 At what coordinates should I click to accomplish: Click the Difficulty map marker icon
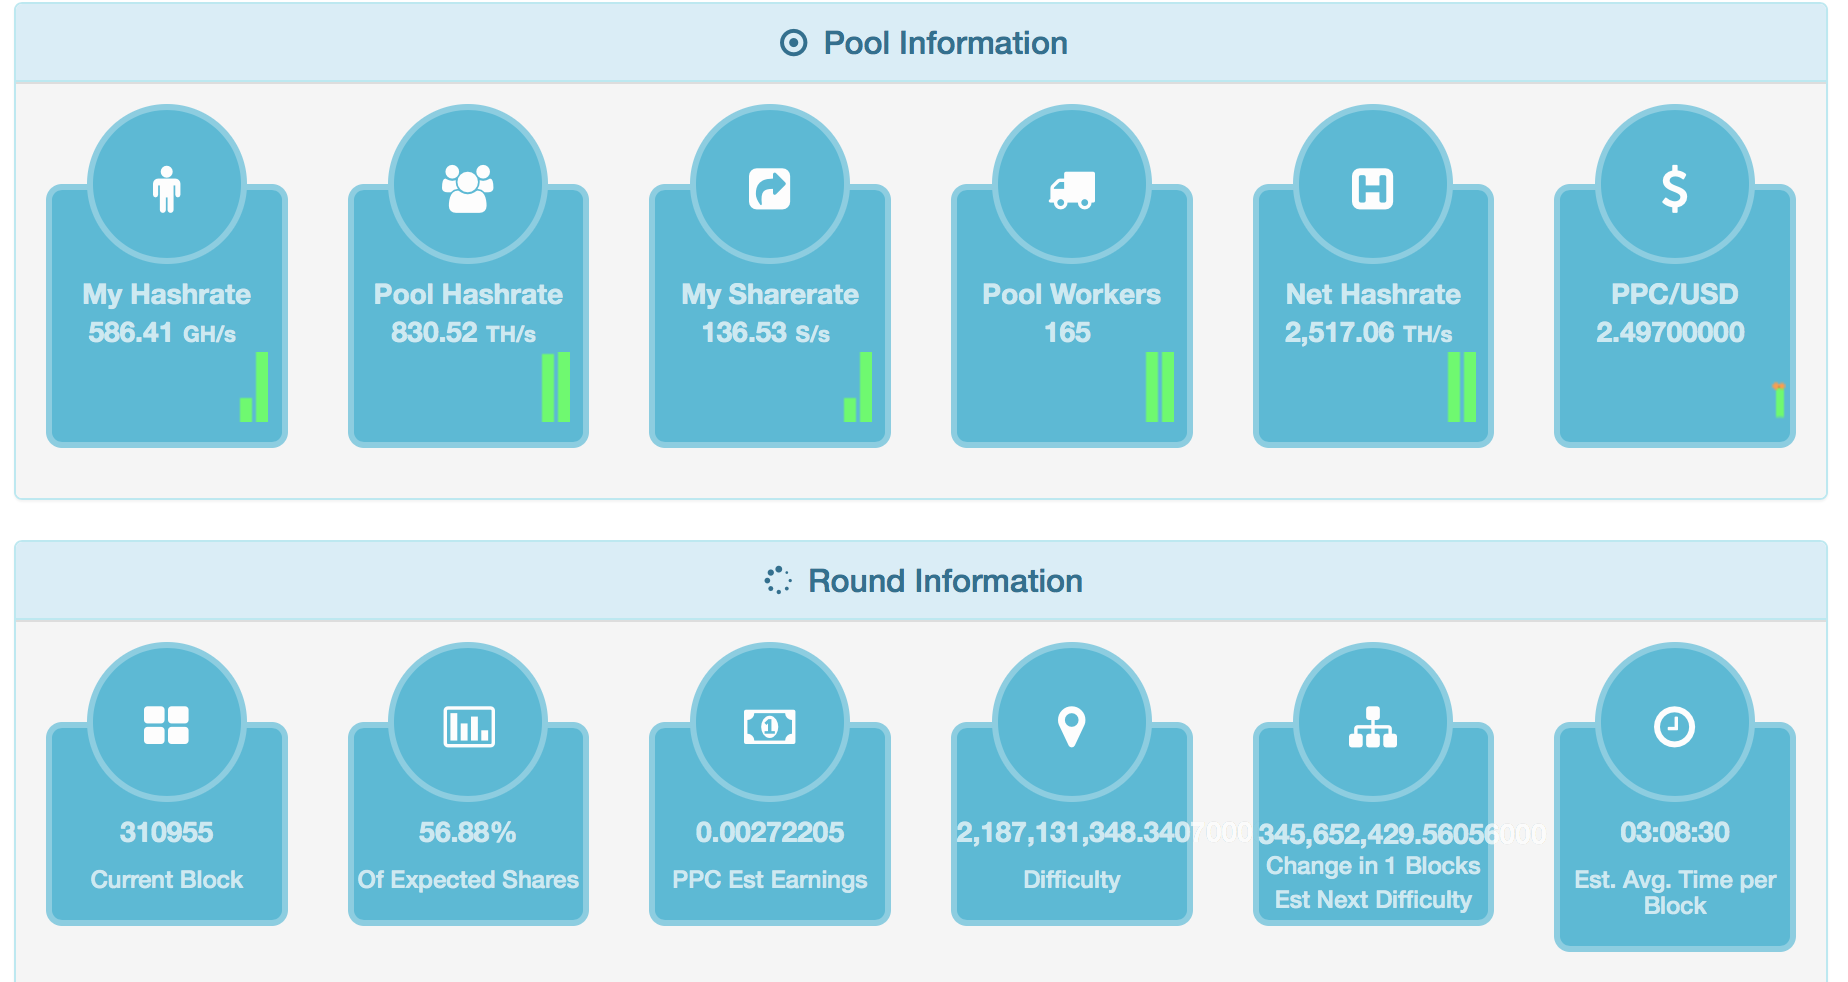click(1072, 726)
